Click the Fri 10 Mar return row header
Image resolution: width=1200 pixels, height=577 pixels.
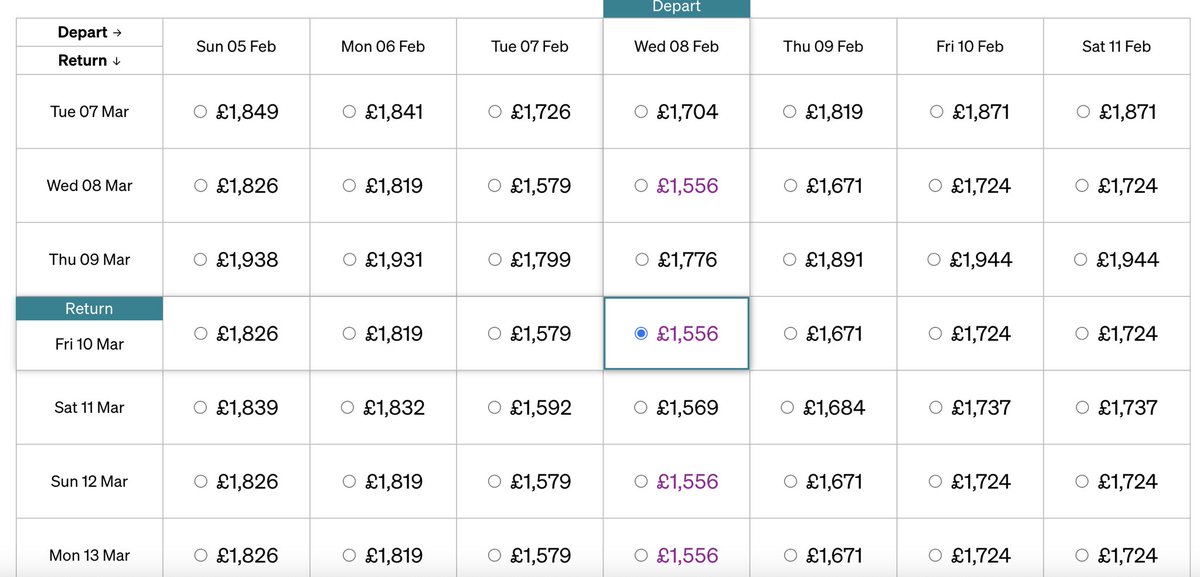[x=89, y=344]
